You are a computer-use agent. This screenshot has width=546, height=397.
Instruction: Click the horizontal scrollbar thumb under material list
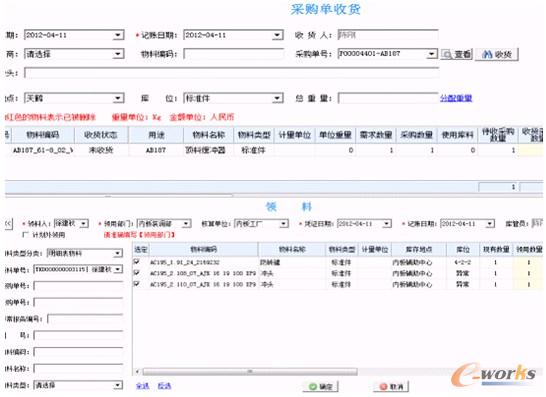tap(250, 372)
